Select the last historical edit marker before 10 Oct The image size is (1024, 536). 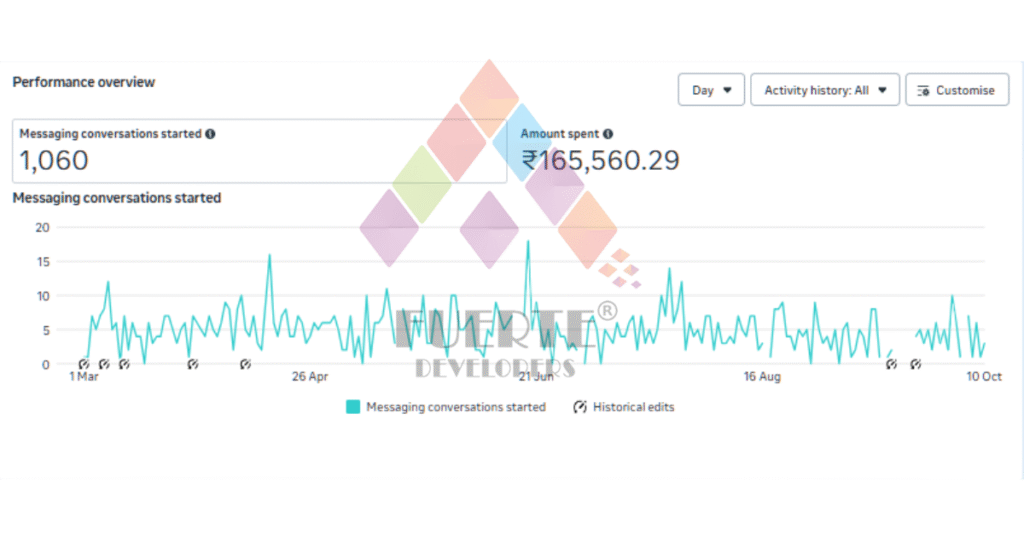(x=915, y=364)
